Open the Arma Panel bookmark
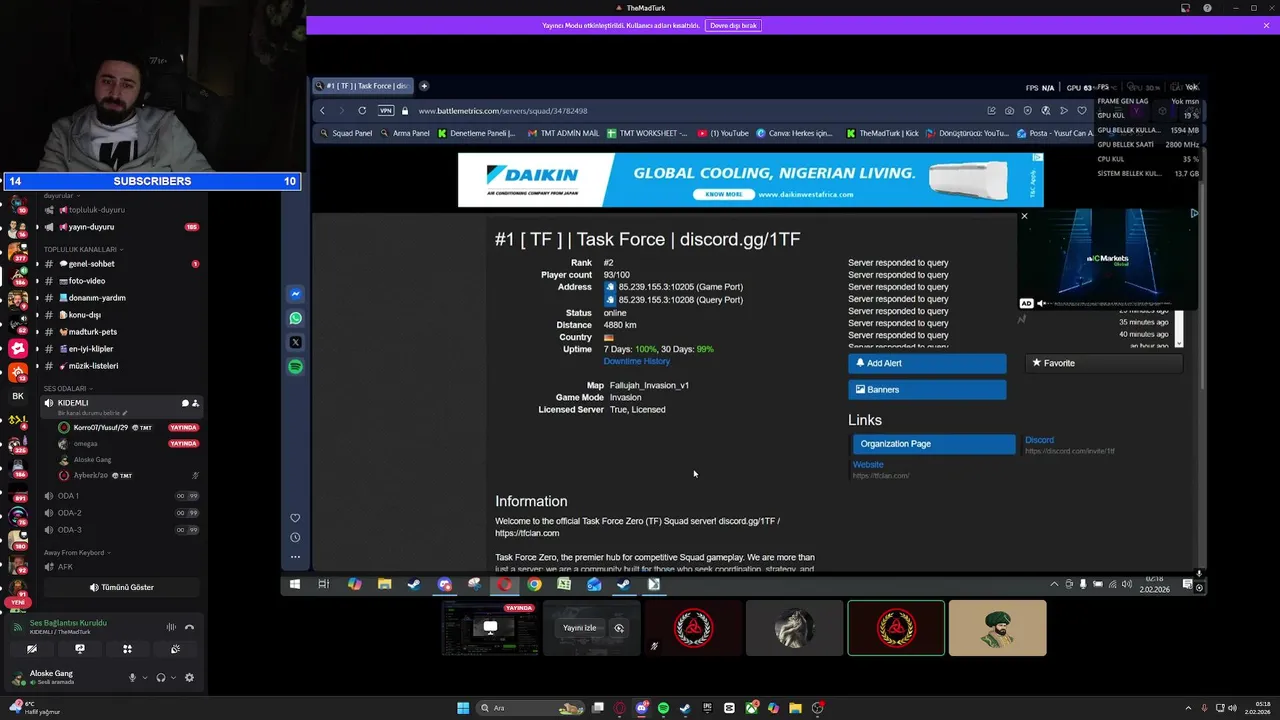Image resolution: width=1280 pixels, height=720 pixels. pos(405,133)
